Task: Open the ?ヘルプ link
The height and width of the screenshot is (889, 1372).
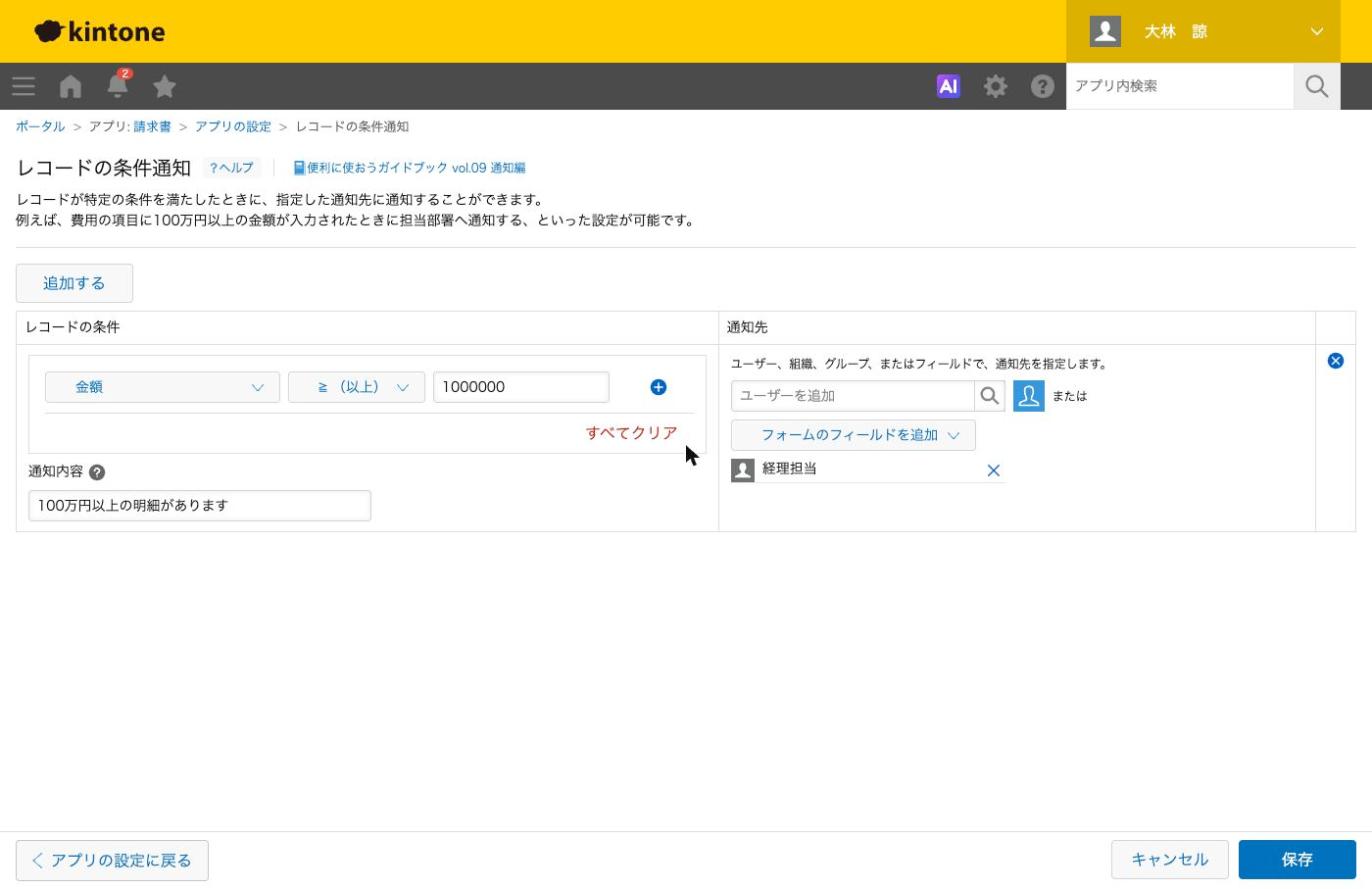Action: (231, 168)
